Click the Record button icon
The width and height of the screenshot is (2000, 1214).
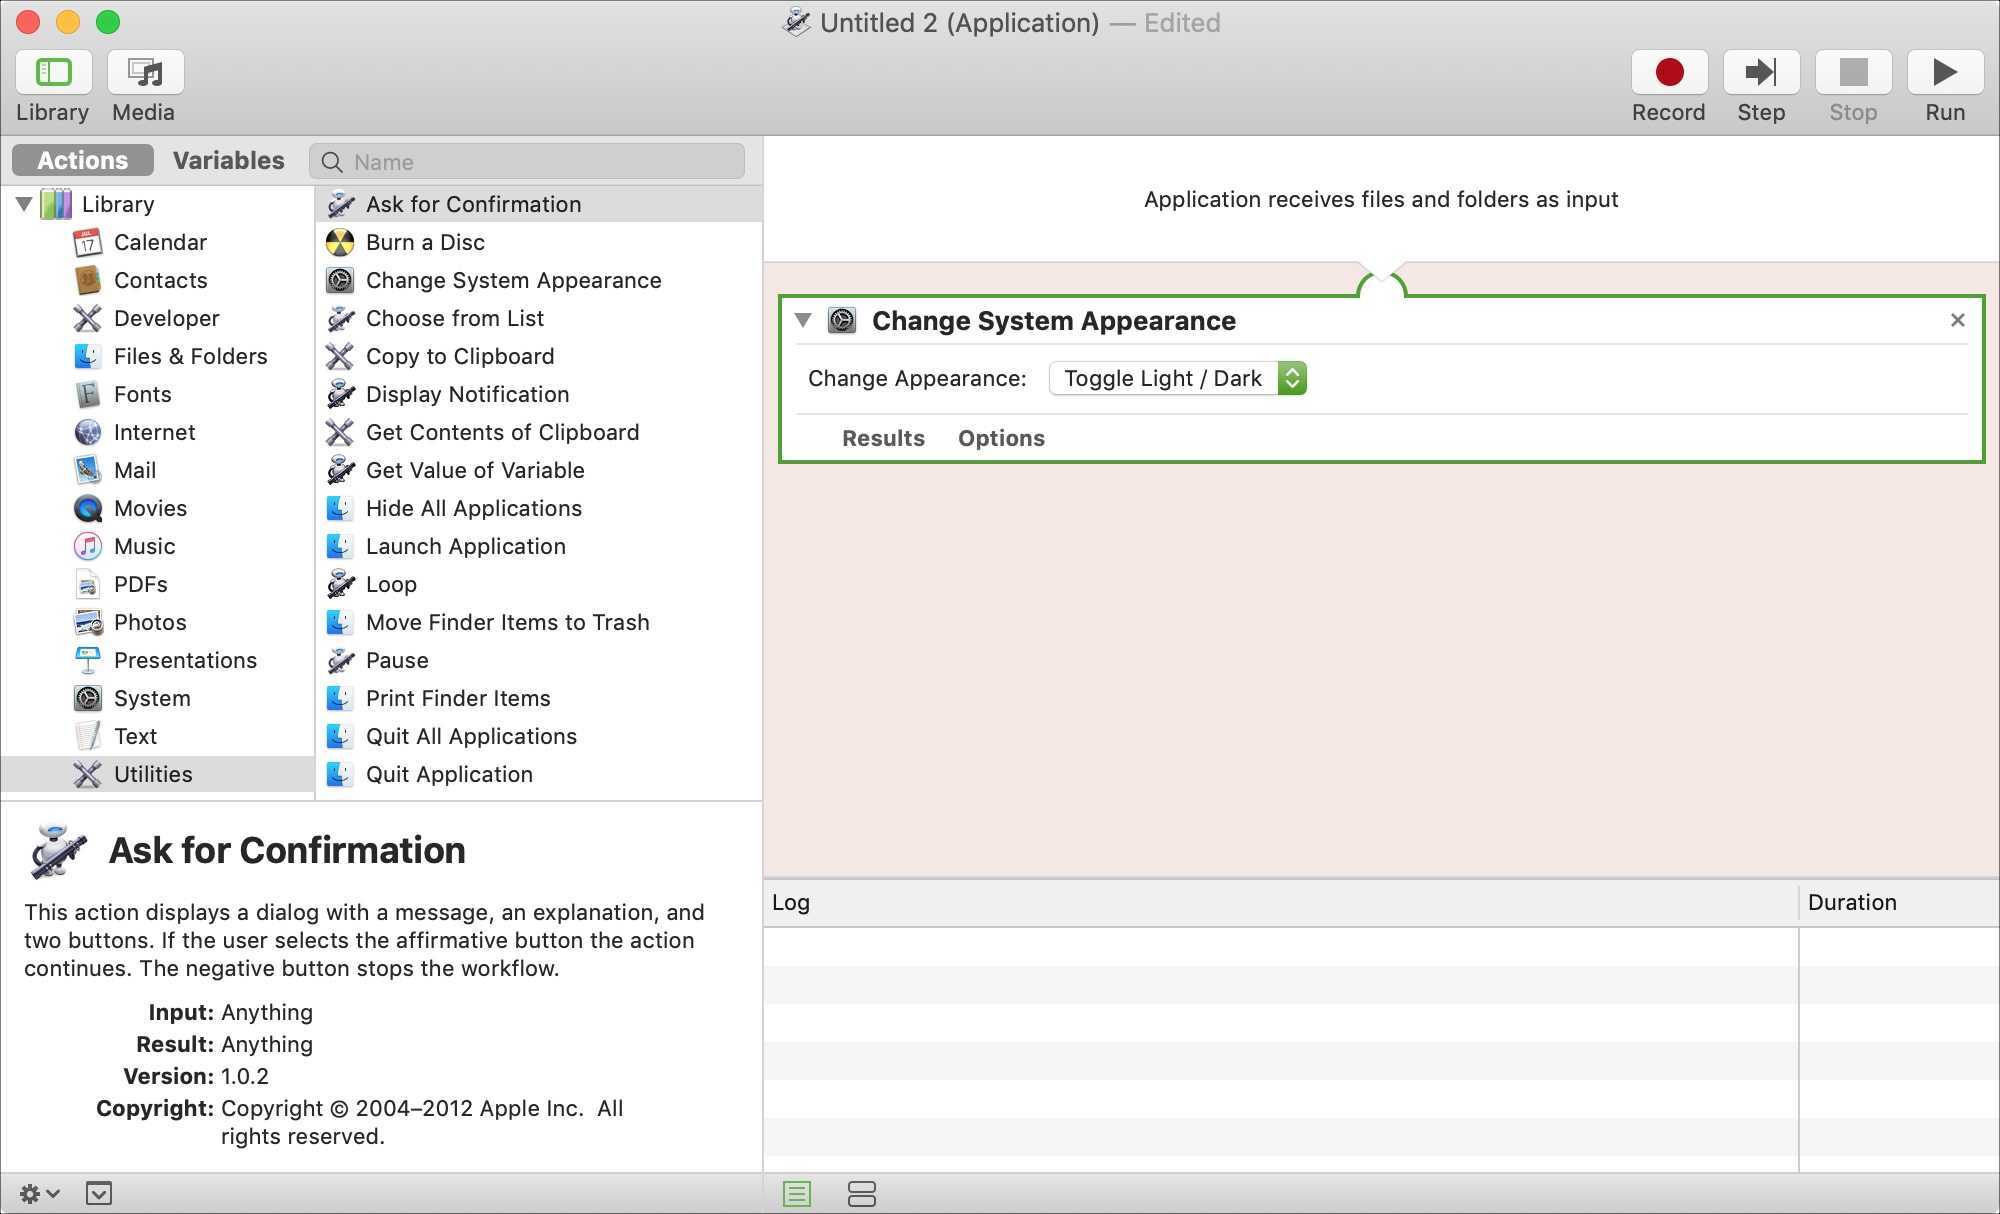pyautogui.click(x=1668, y=73)
